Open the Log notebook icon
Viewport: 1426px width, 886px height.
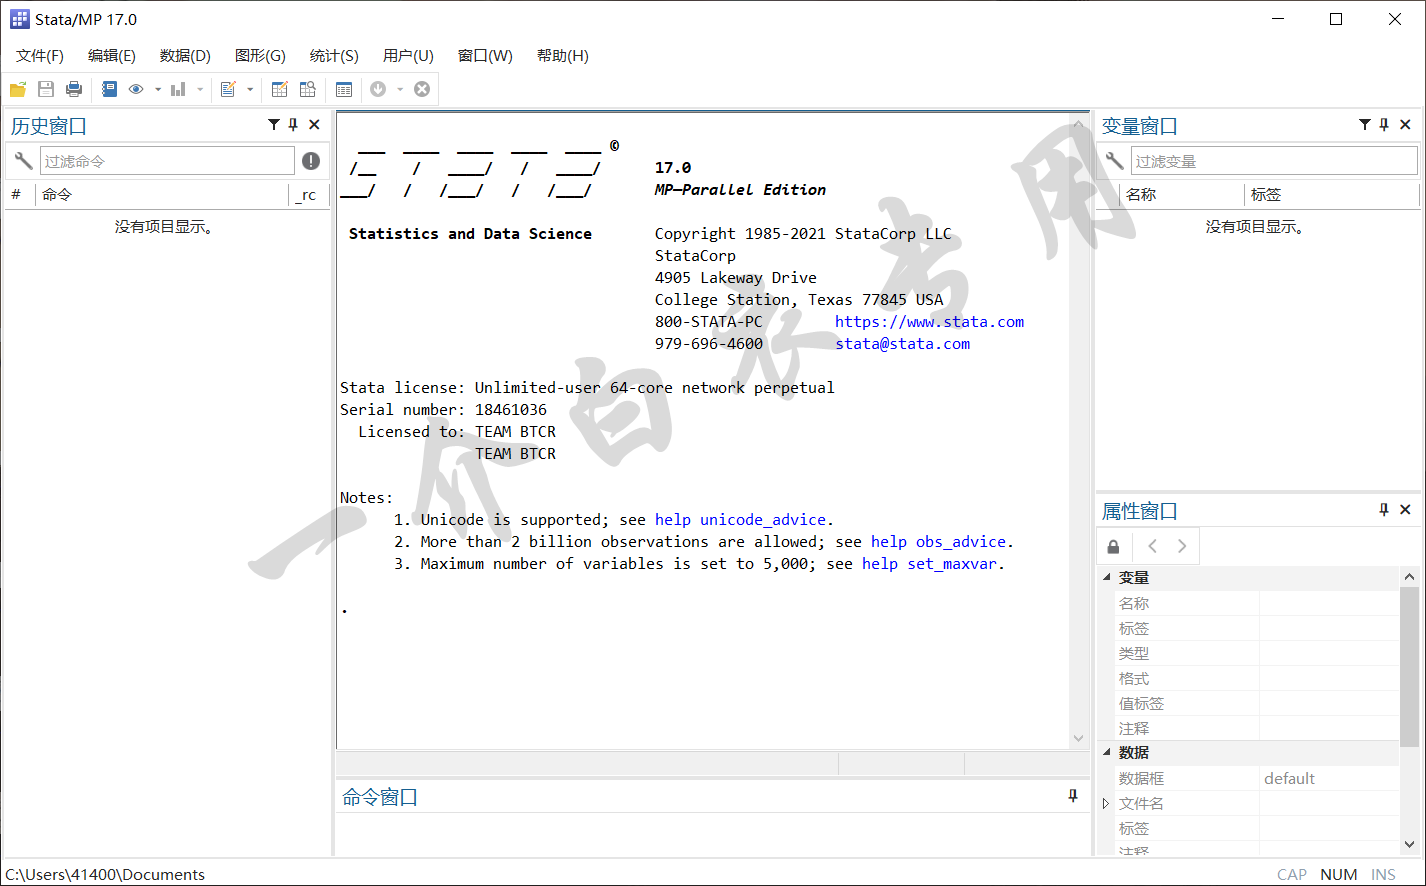(x=109, y=89)
